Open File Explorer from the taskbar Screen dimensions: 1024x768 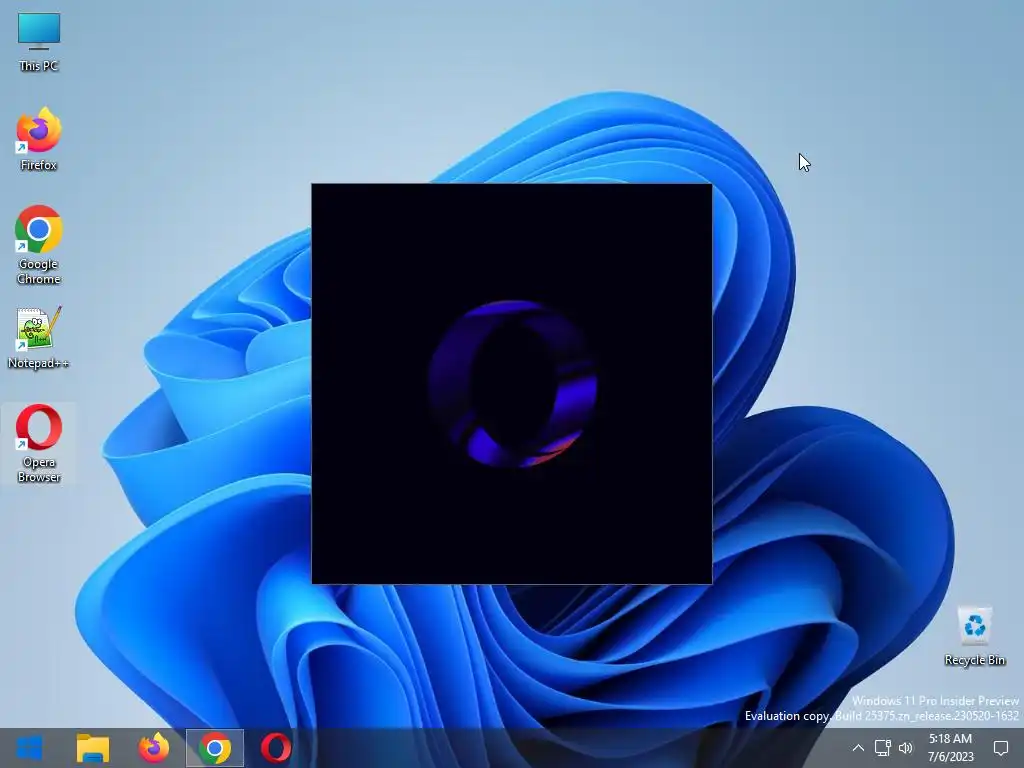93,748
